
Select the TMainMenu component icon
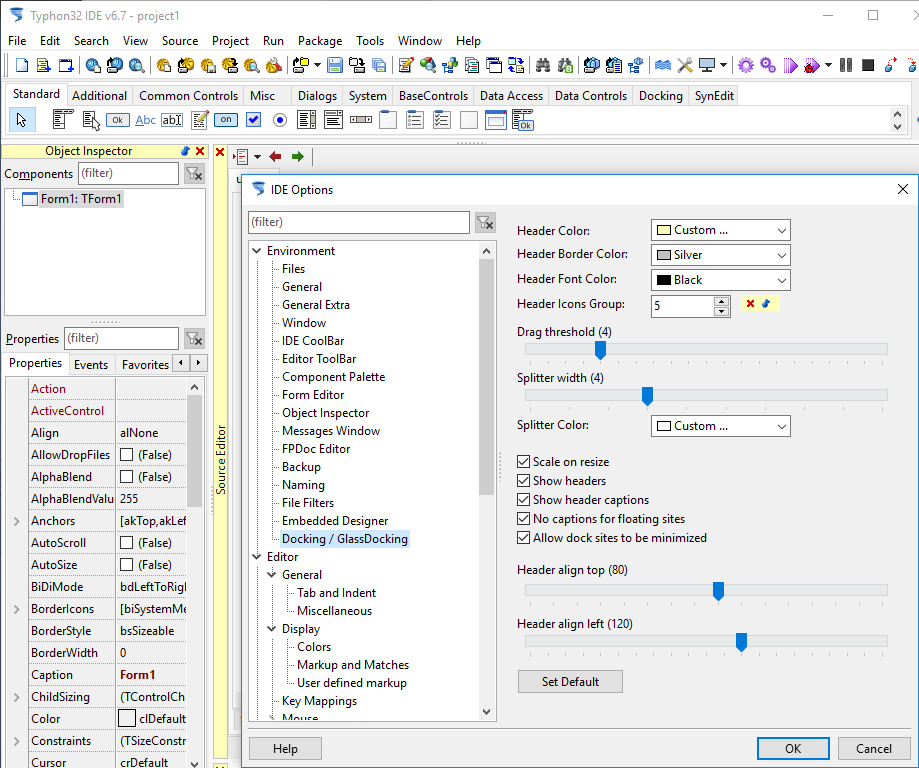62,120
